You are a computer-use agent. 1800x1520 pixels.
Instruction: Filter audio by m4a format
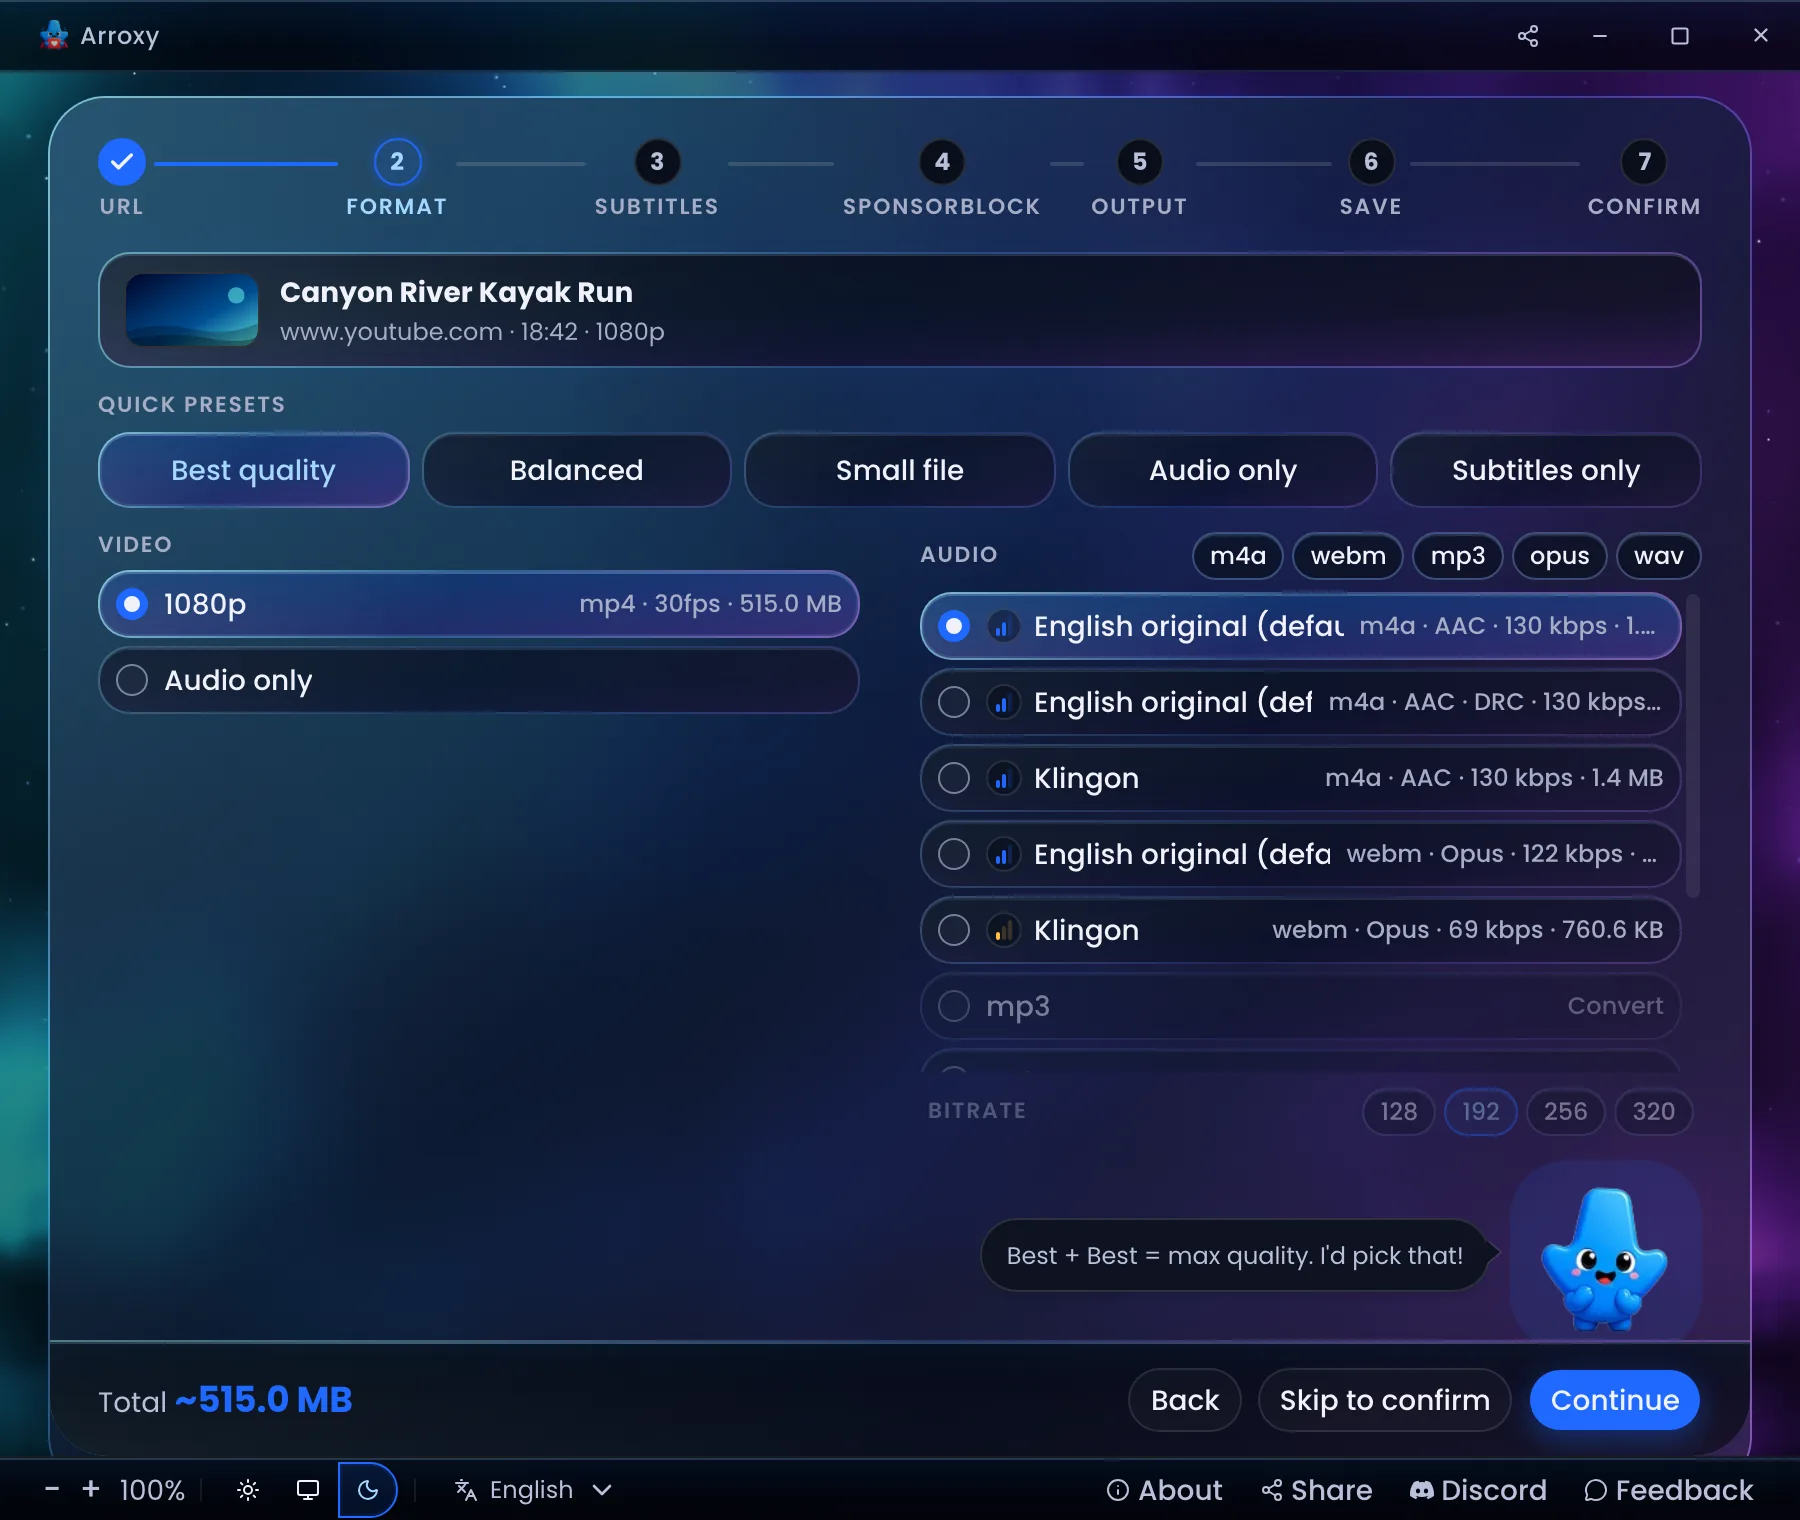click(1238, 556)
